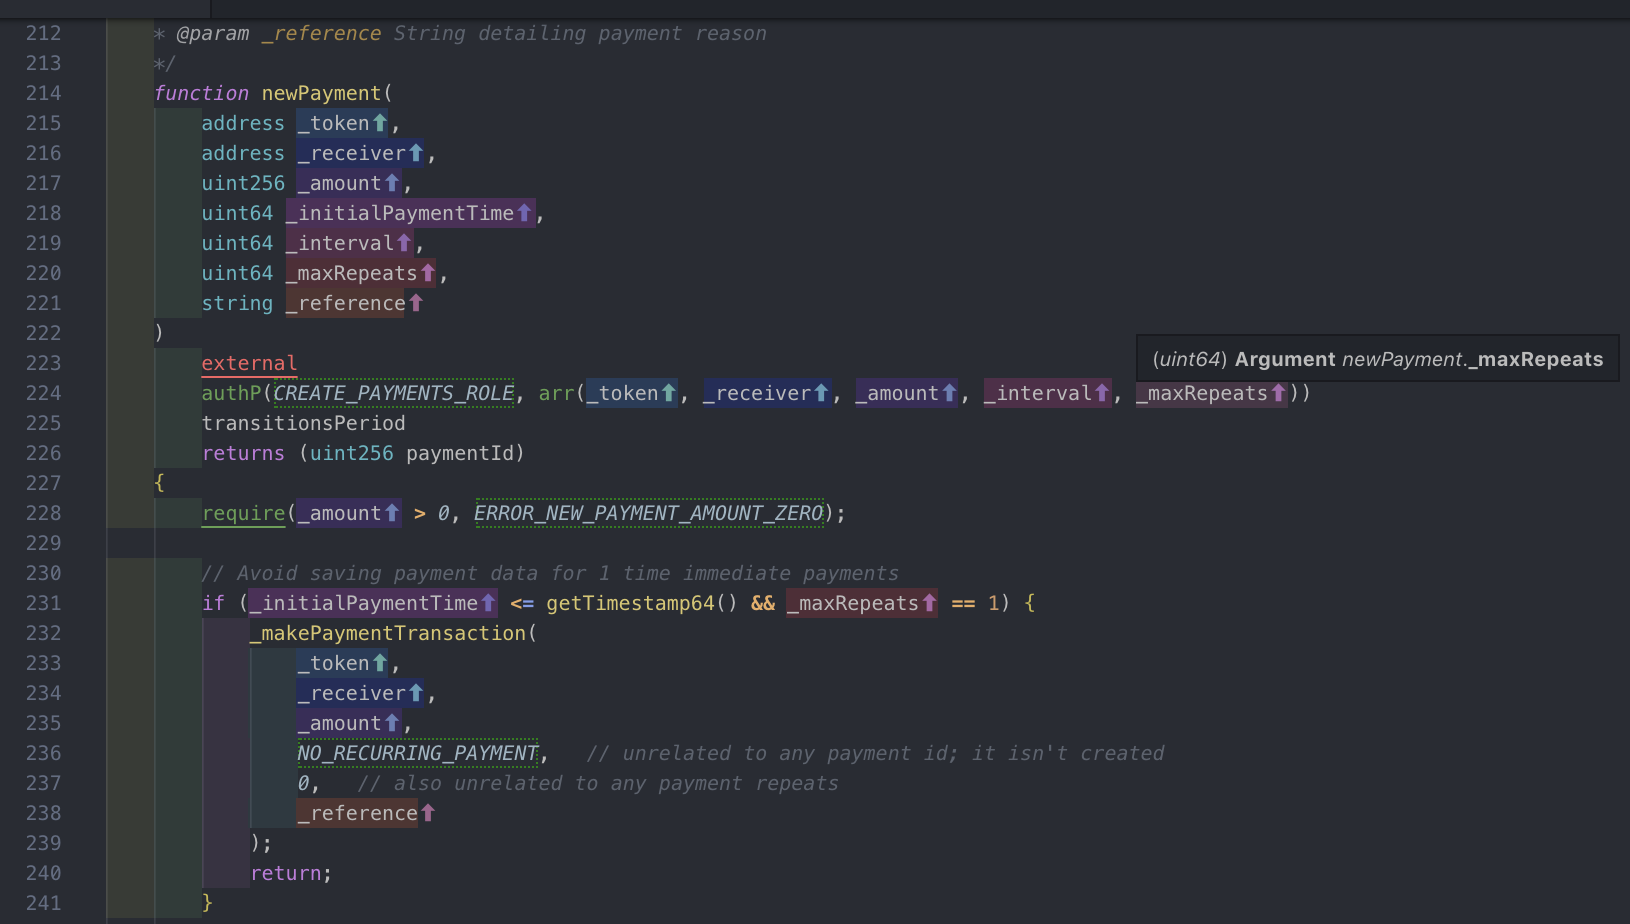Click the arrow icon after _reference on line 221
1630x924 pixels.
click(416, 303)
